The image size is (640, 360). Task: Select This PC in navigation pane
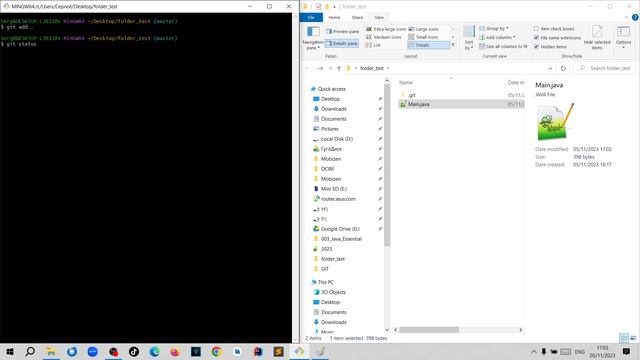tap(325, 282)
